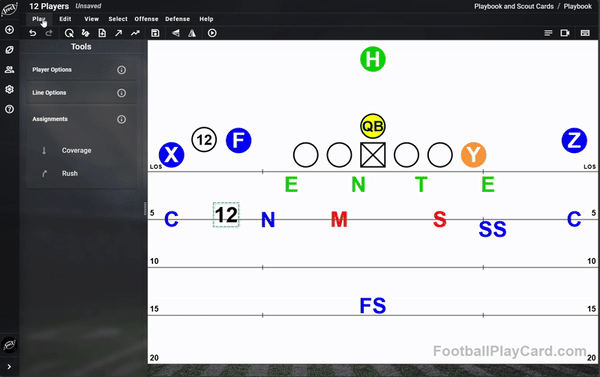Select the lasso selection tool icon

[x=69, y=33]
